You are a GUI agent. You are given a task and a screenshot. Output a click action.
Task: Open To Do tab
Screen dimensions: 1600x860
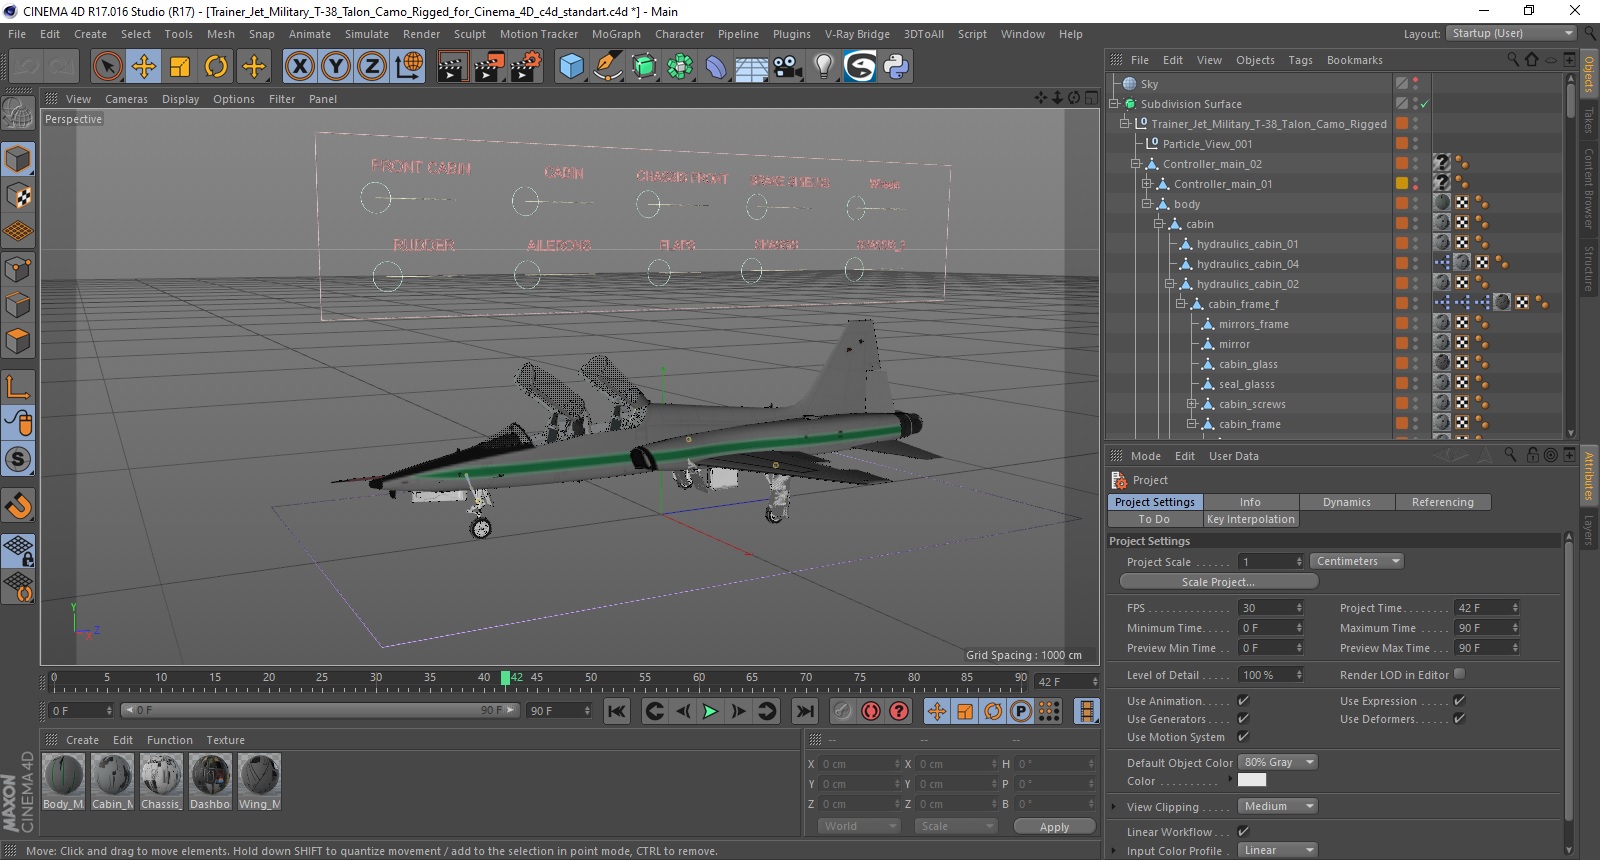pyautogui.click(x=1154, y=519)
